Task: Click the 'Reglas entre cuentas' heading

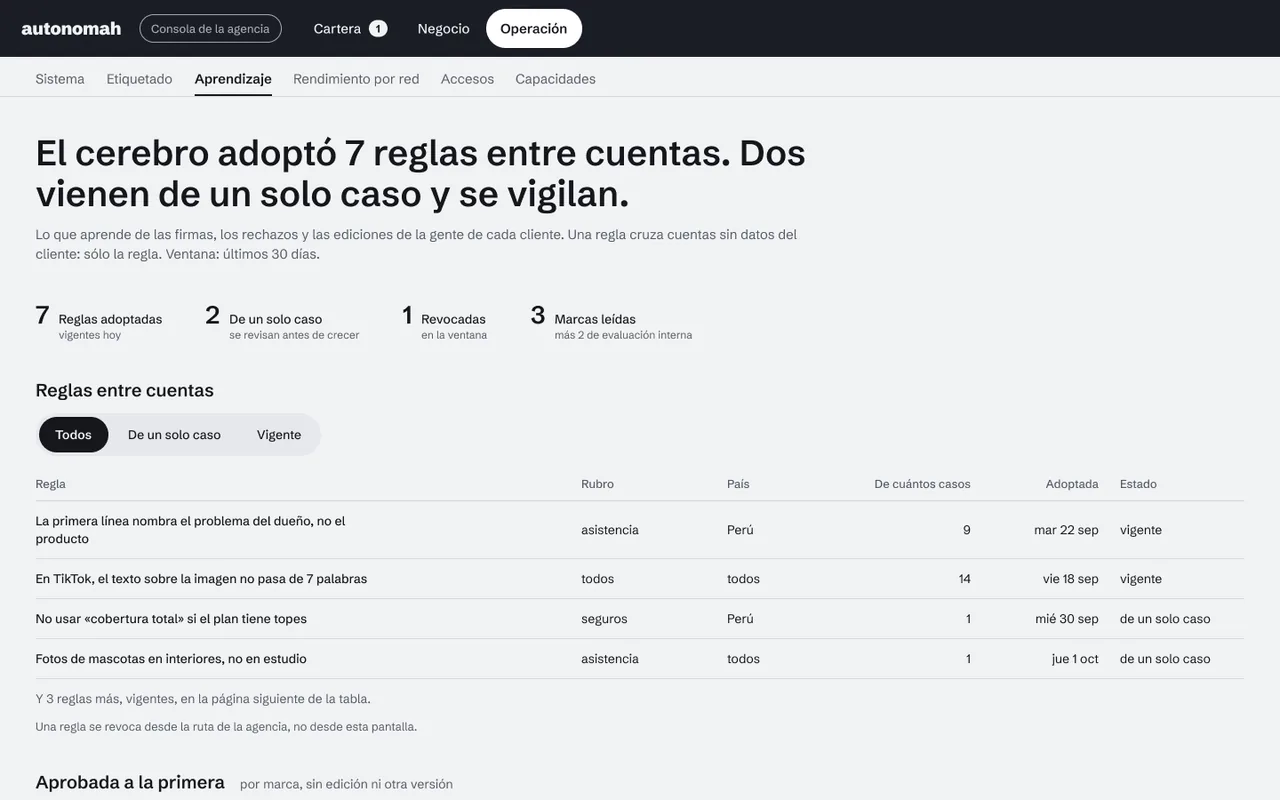Action: 124,390
